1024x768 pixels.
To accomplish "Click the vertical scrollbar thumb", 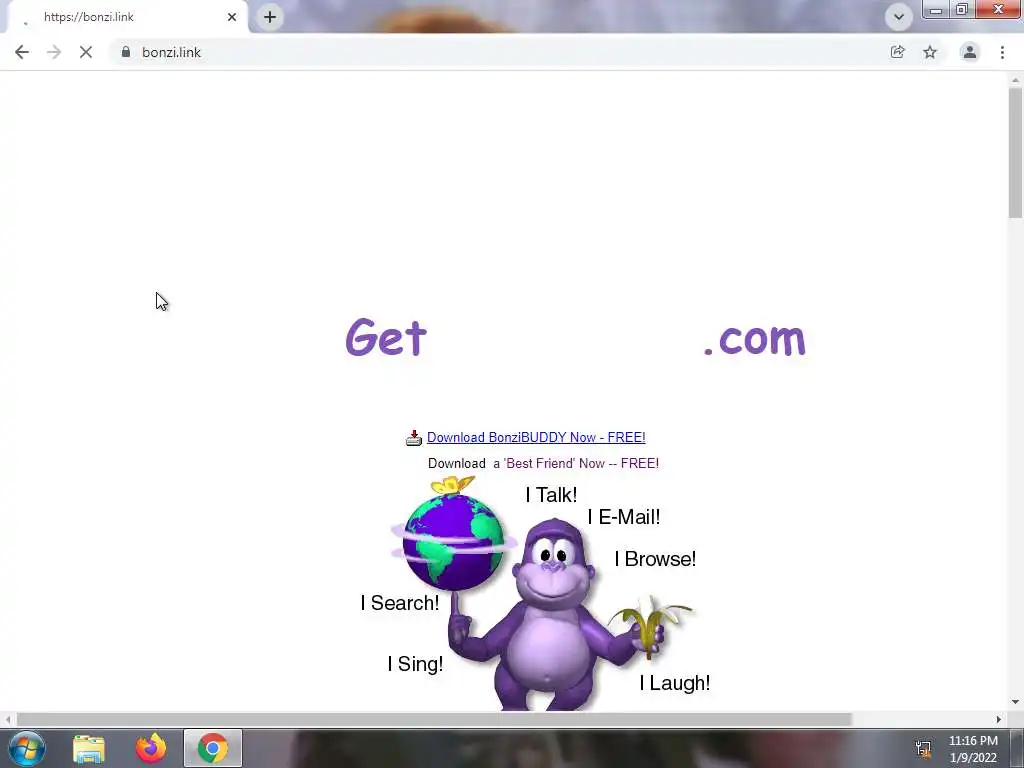I will 1016,153.
